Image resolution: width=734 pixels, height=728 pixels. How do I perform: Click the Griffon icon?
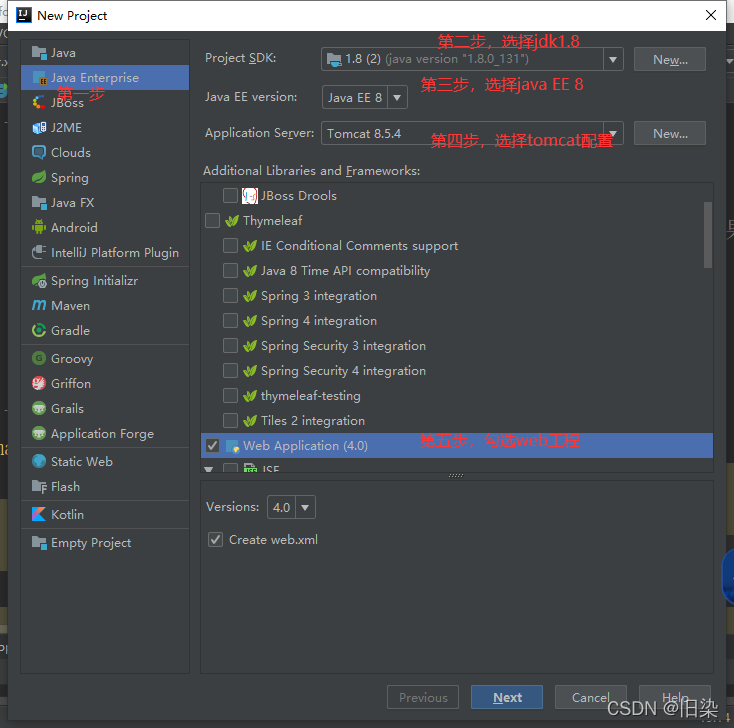tap(39, 383)
